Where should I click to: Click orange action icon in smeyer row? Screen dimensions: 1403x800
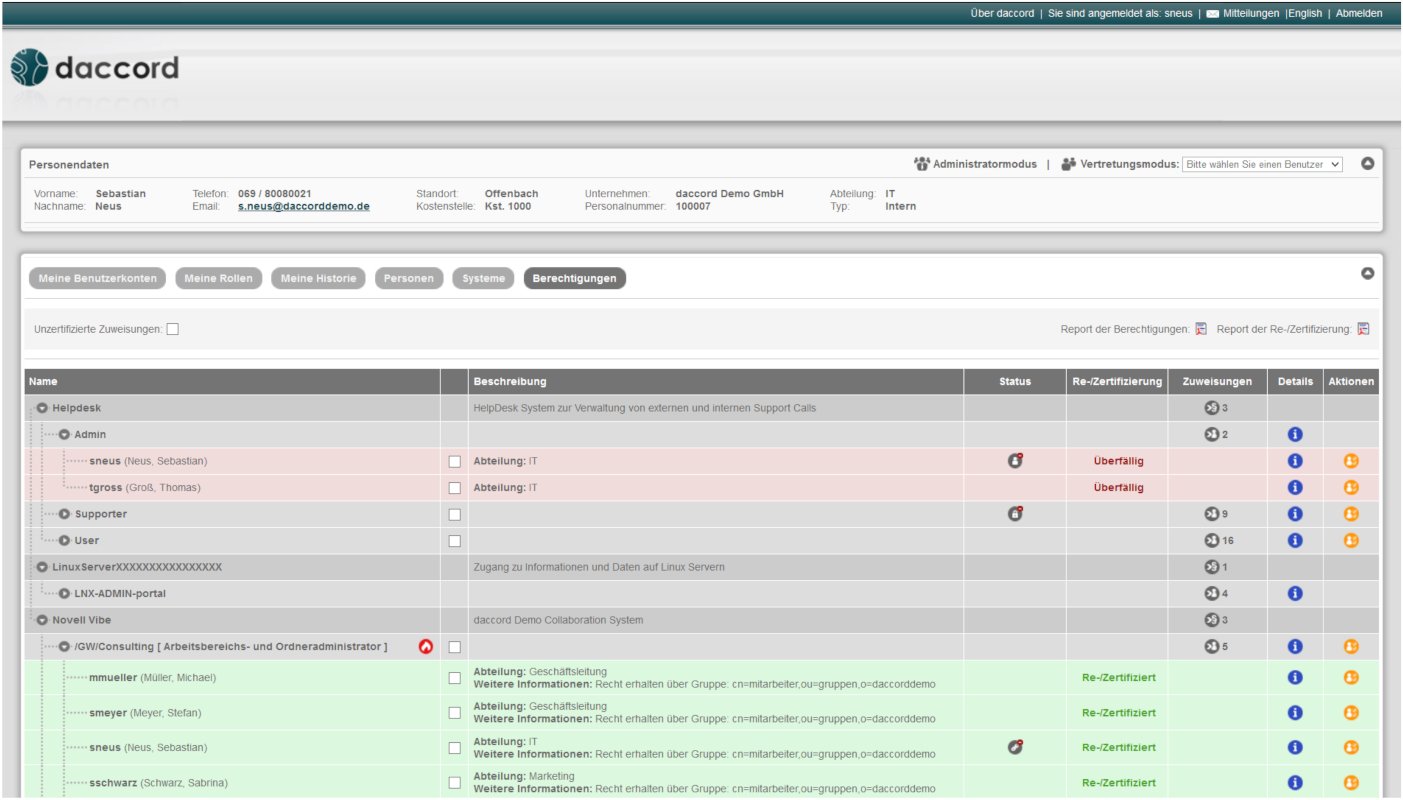[1351, 713]
